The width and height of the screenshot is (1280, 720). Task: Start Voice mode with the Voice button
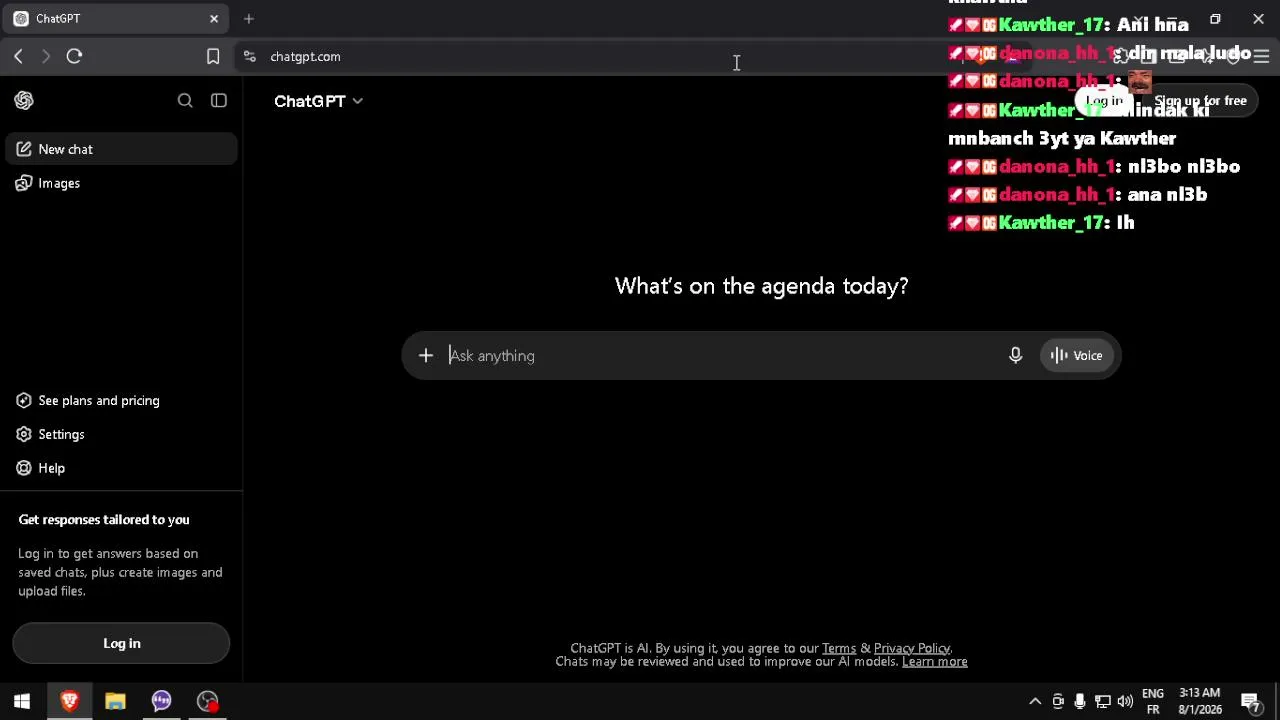click(1077, 355)
